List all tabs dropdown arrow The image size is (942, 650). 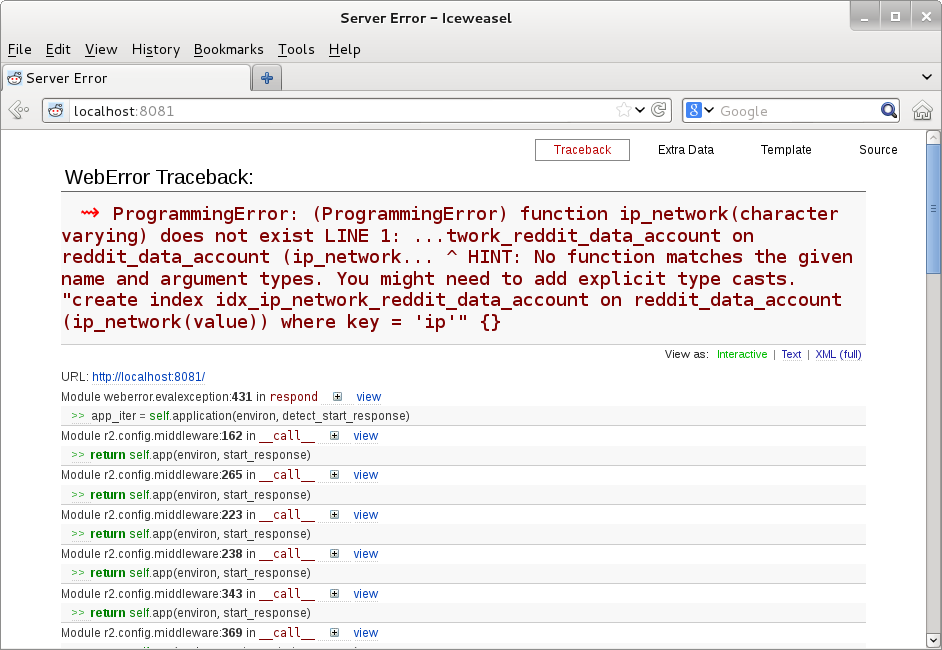pos(926,78)
